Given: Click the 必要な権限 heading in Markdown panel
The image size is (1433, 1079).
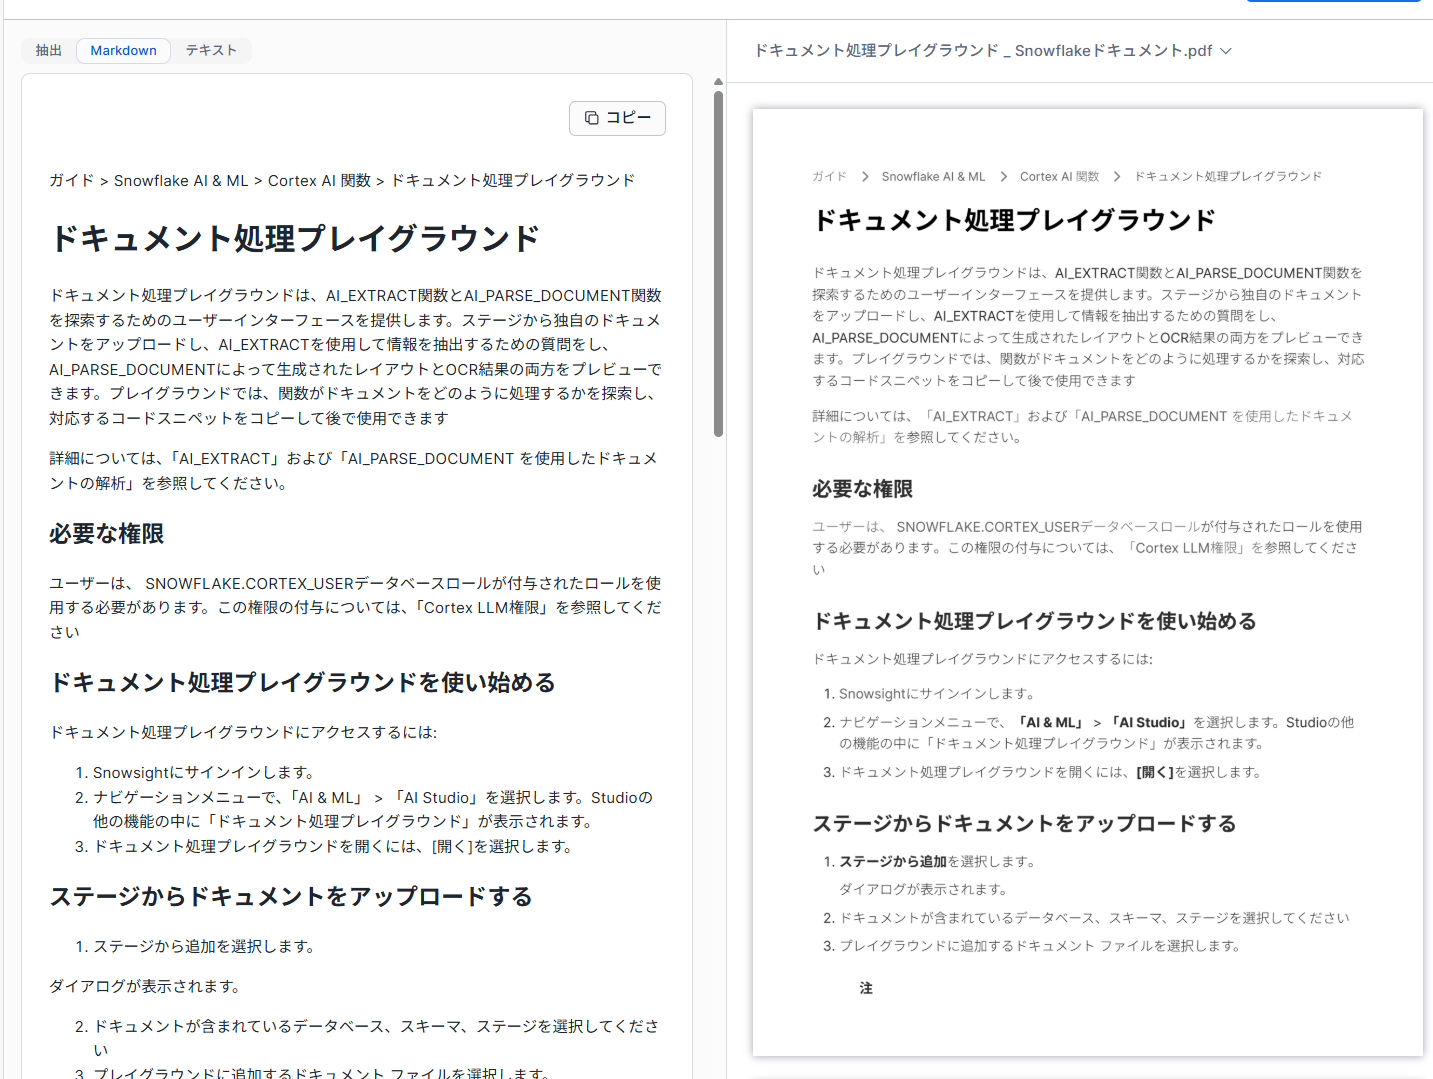Looking at the screenshot, I should tap(107, 534).
